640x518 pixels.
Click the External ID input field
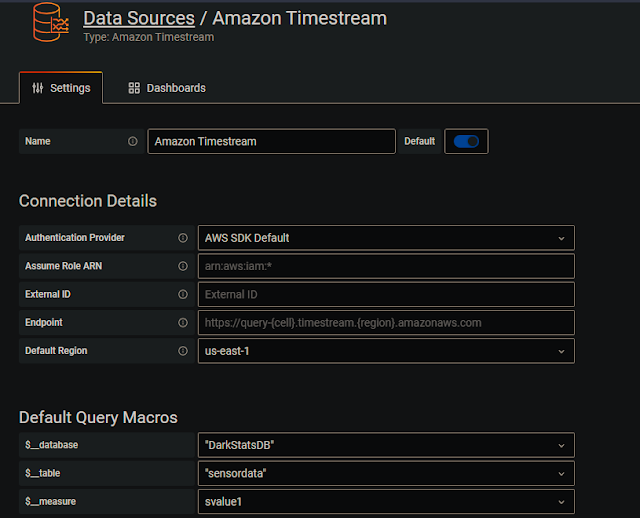(x=386, y=294)
